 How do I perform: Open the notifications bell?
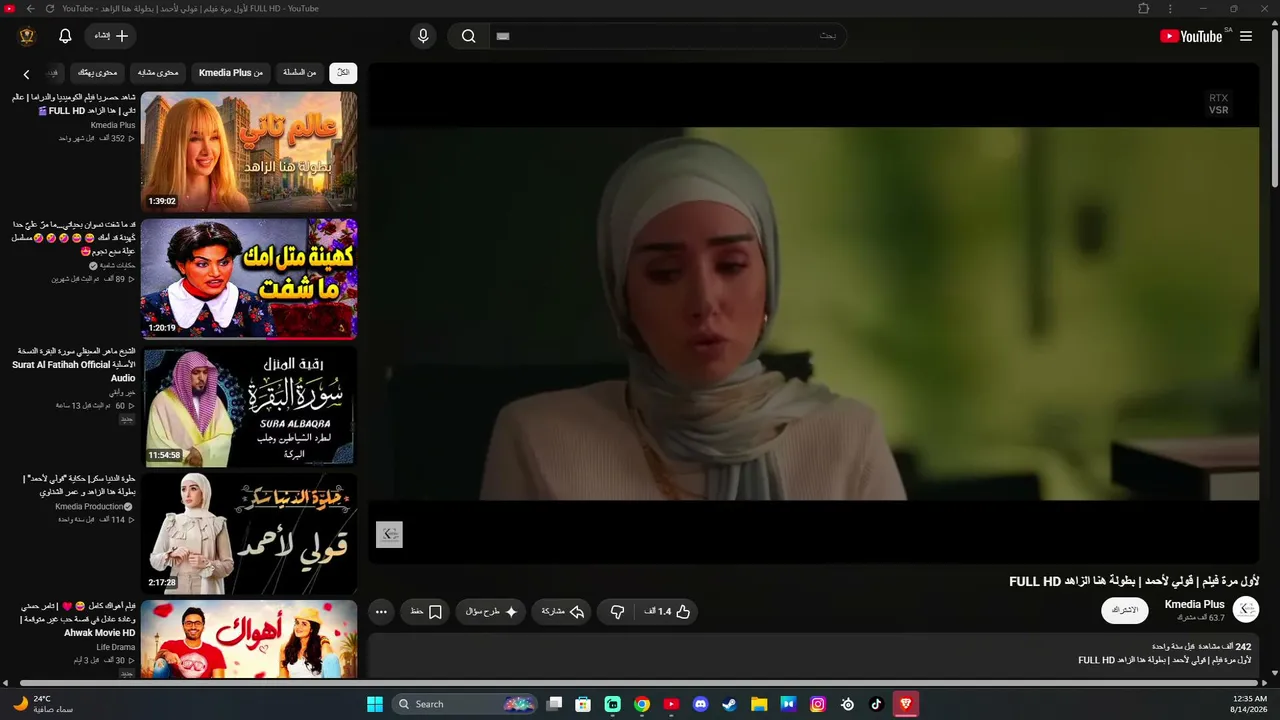[65, 36]
